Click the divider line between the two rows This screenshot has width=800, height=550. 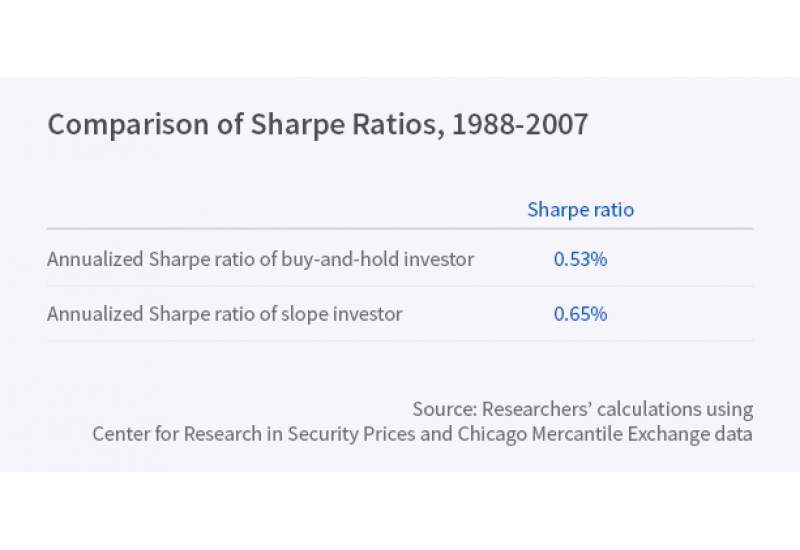(400, 287)
